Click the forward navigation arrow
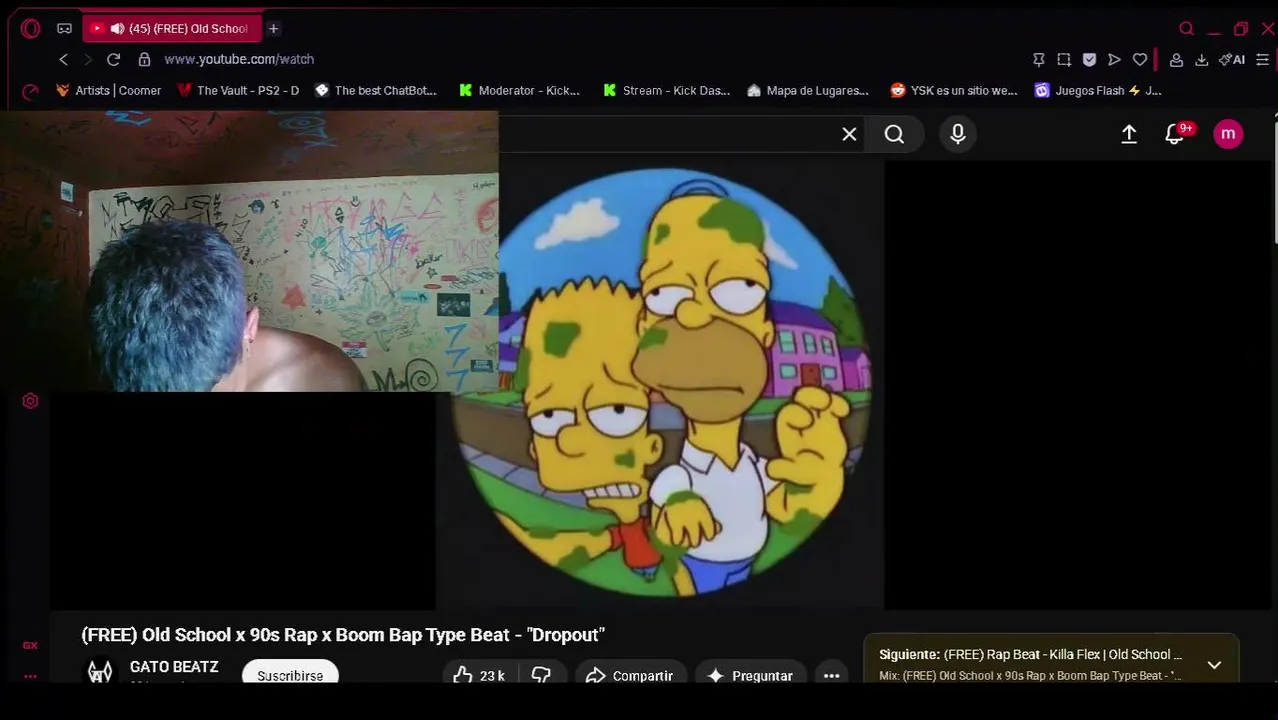This screenshot has height=720, width=1278. click(88, 60)
